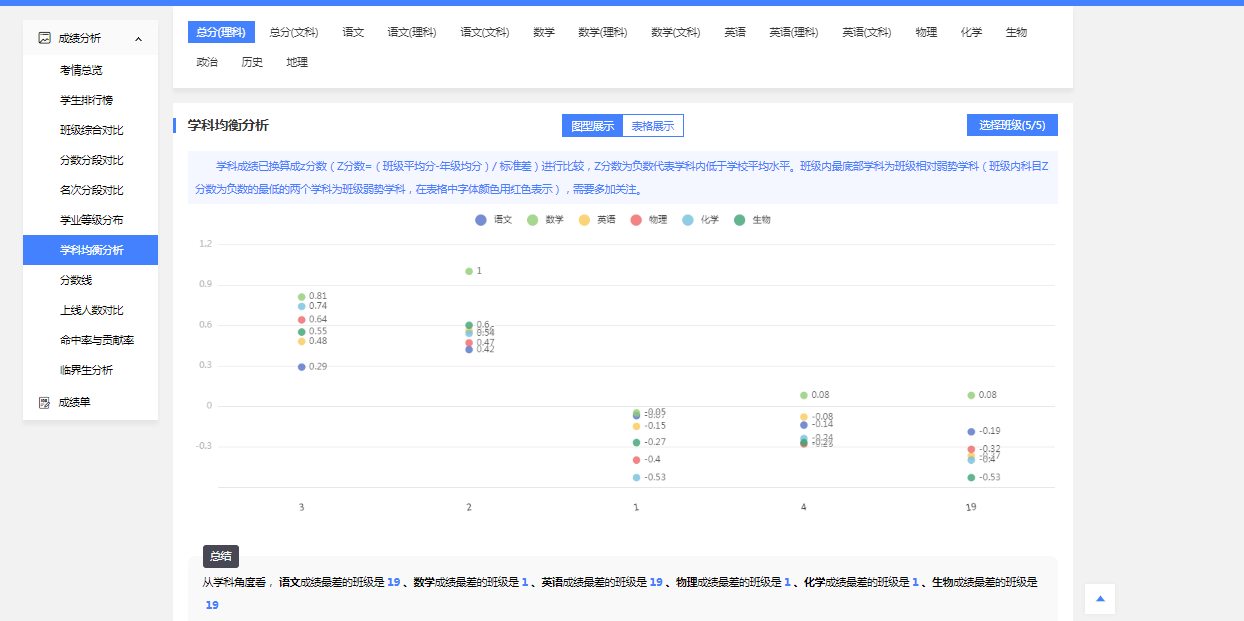Screen dimensions: 1244x621
Task: Open 学生排行榜 in the sidebar
Action: tap(86, 100)
